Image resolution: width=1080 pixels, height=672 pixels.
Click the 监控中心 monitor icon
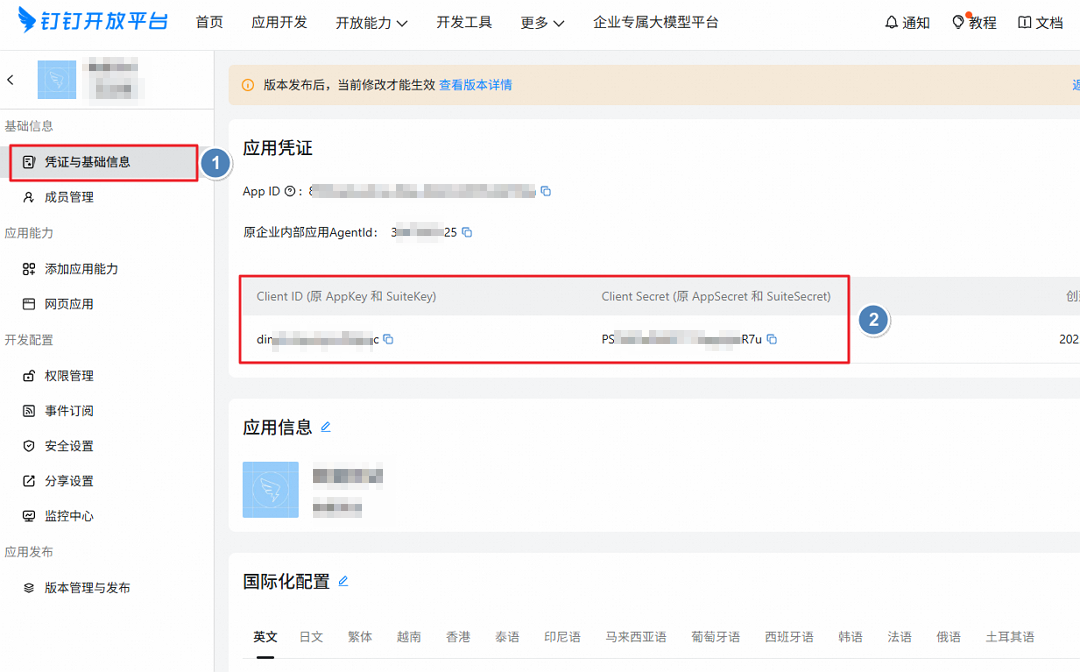pos(29,516)
